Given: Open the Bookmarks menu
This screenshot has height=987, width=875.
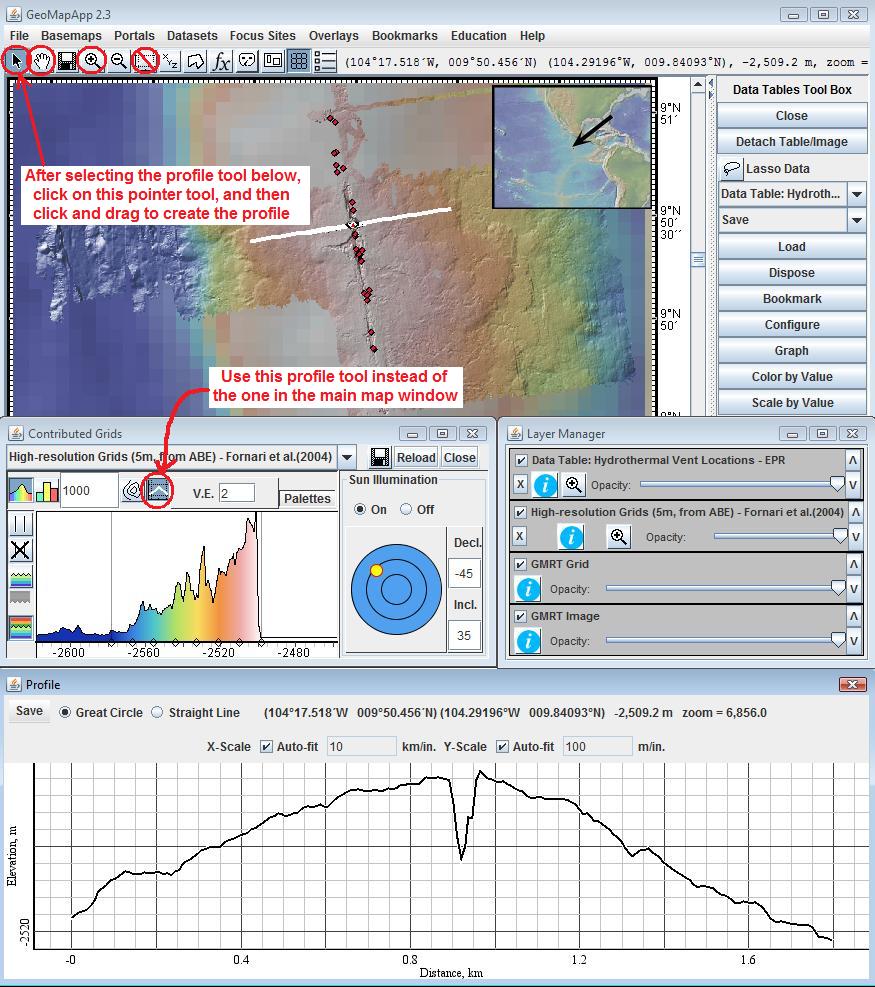Looking at the screenshot, I should pyautogui.click(x=404, y=35).
